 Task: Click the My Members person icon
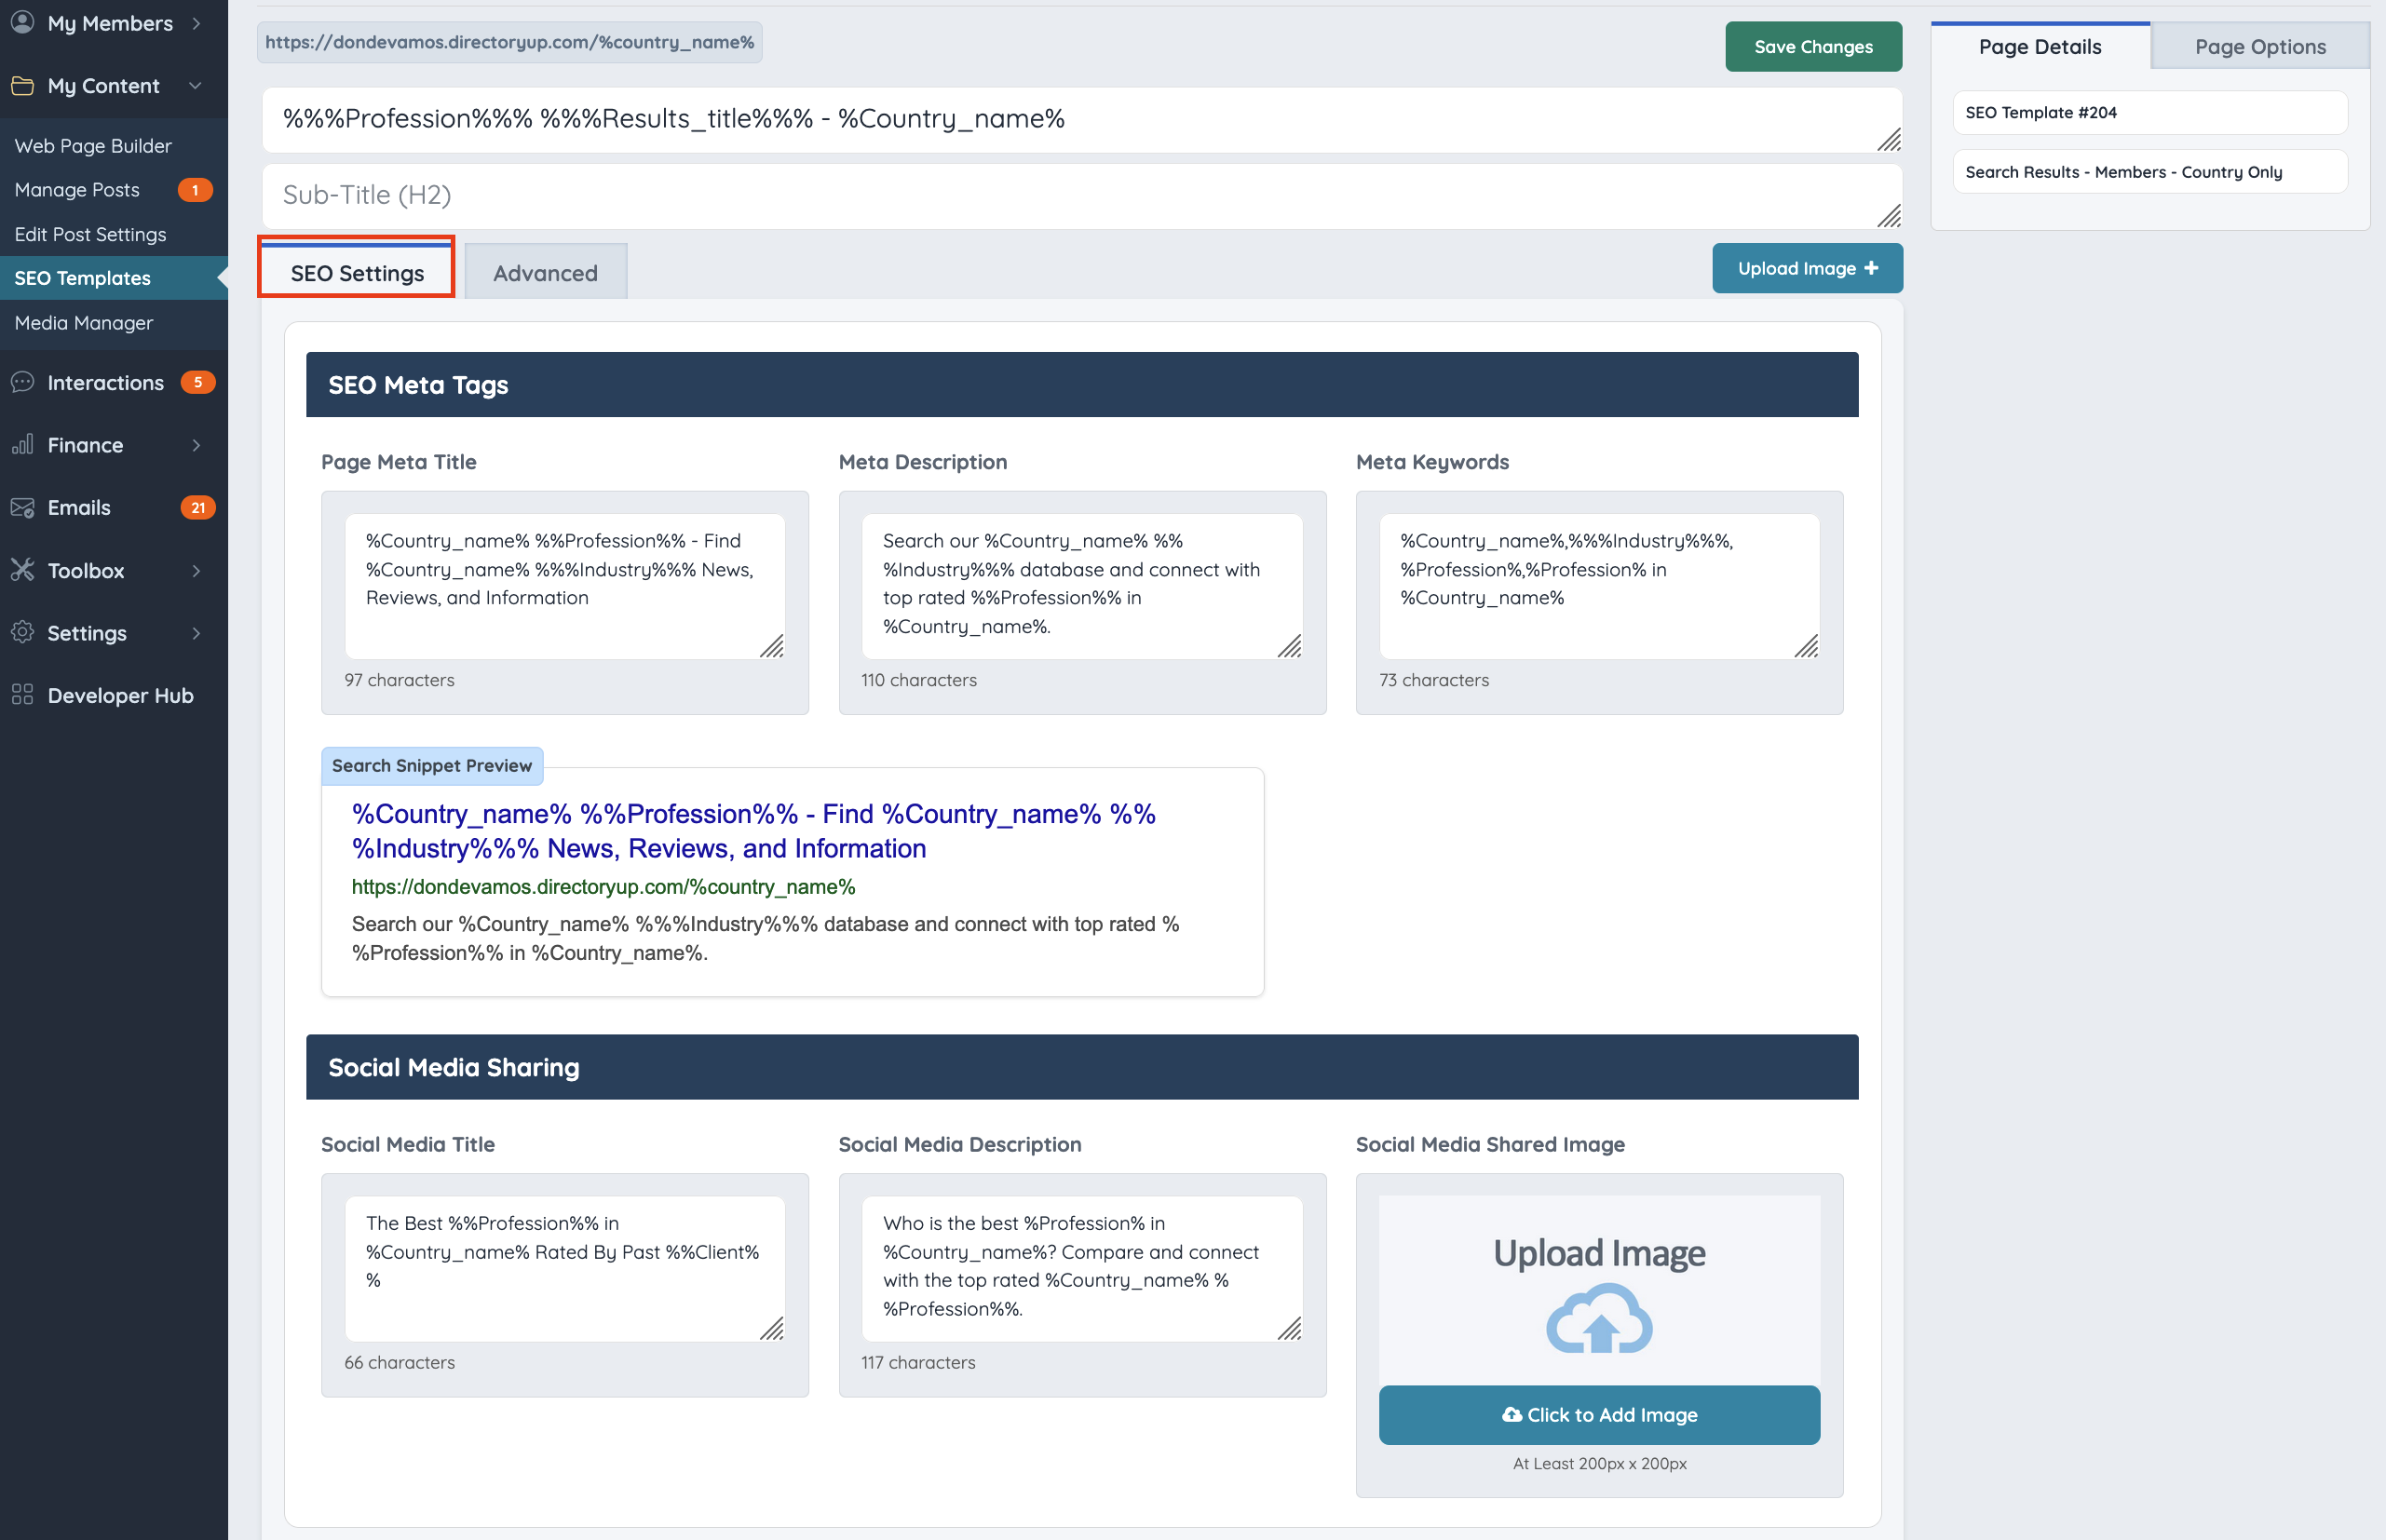[x=22, y=22]
